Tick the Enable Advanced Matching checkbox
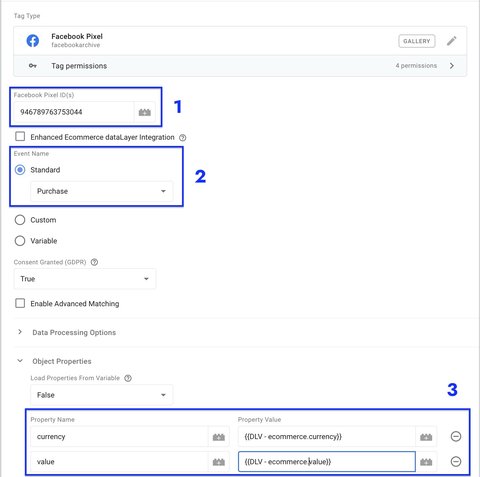 (x=20, y=303)
